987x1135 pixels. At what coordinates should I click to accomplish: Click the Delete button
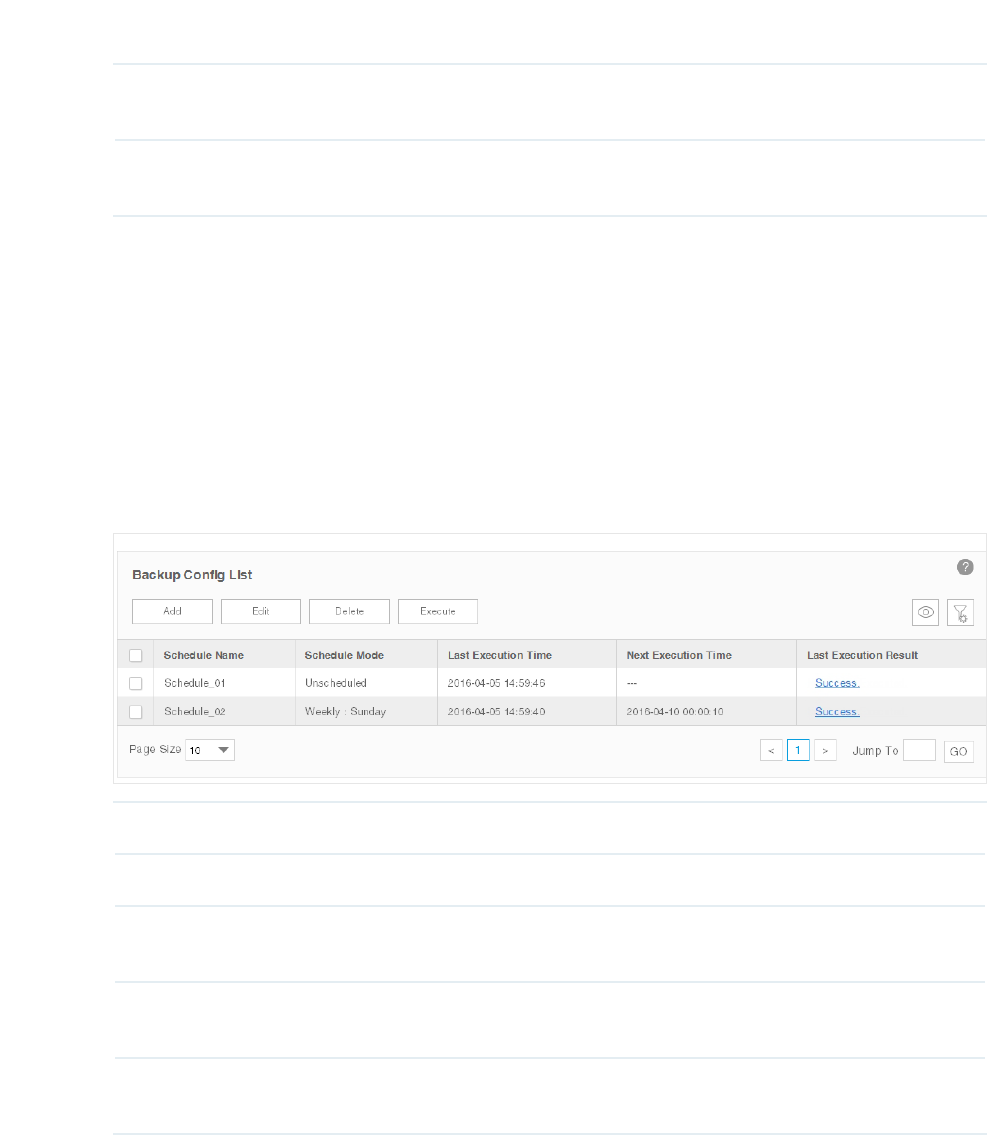(x=350, y=611)
